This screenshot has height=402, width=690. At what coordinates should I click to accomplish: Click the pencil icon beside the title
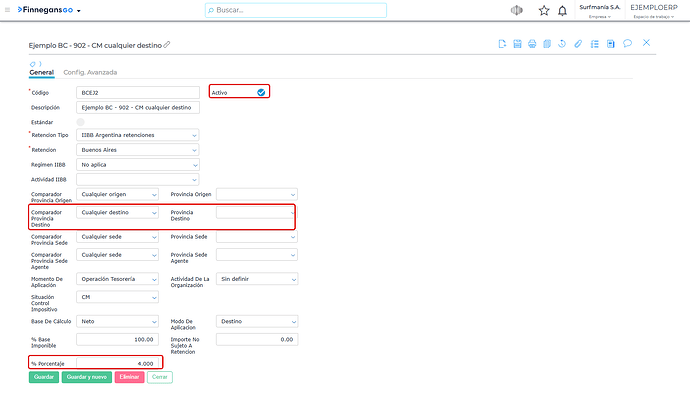167,44
